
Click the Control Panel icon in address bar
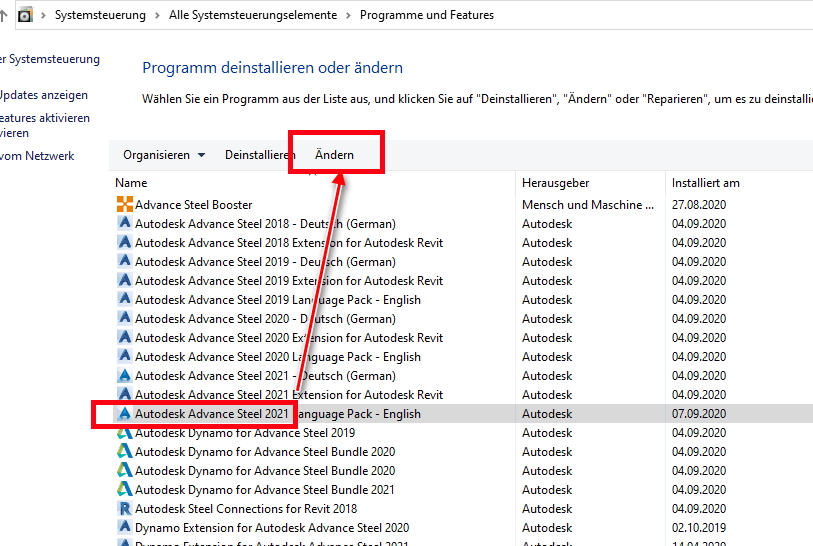(x=25, y=15)
